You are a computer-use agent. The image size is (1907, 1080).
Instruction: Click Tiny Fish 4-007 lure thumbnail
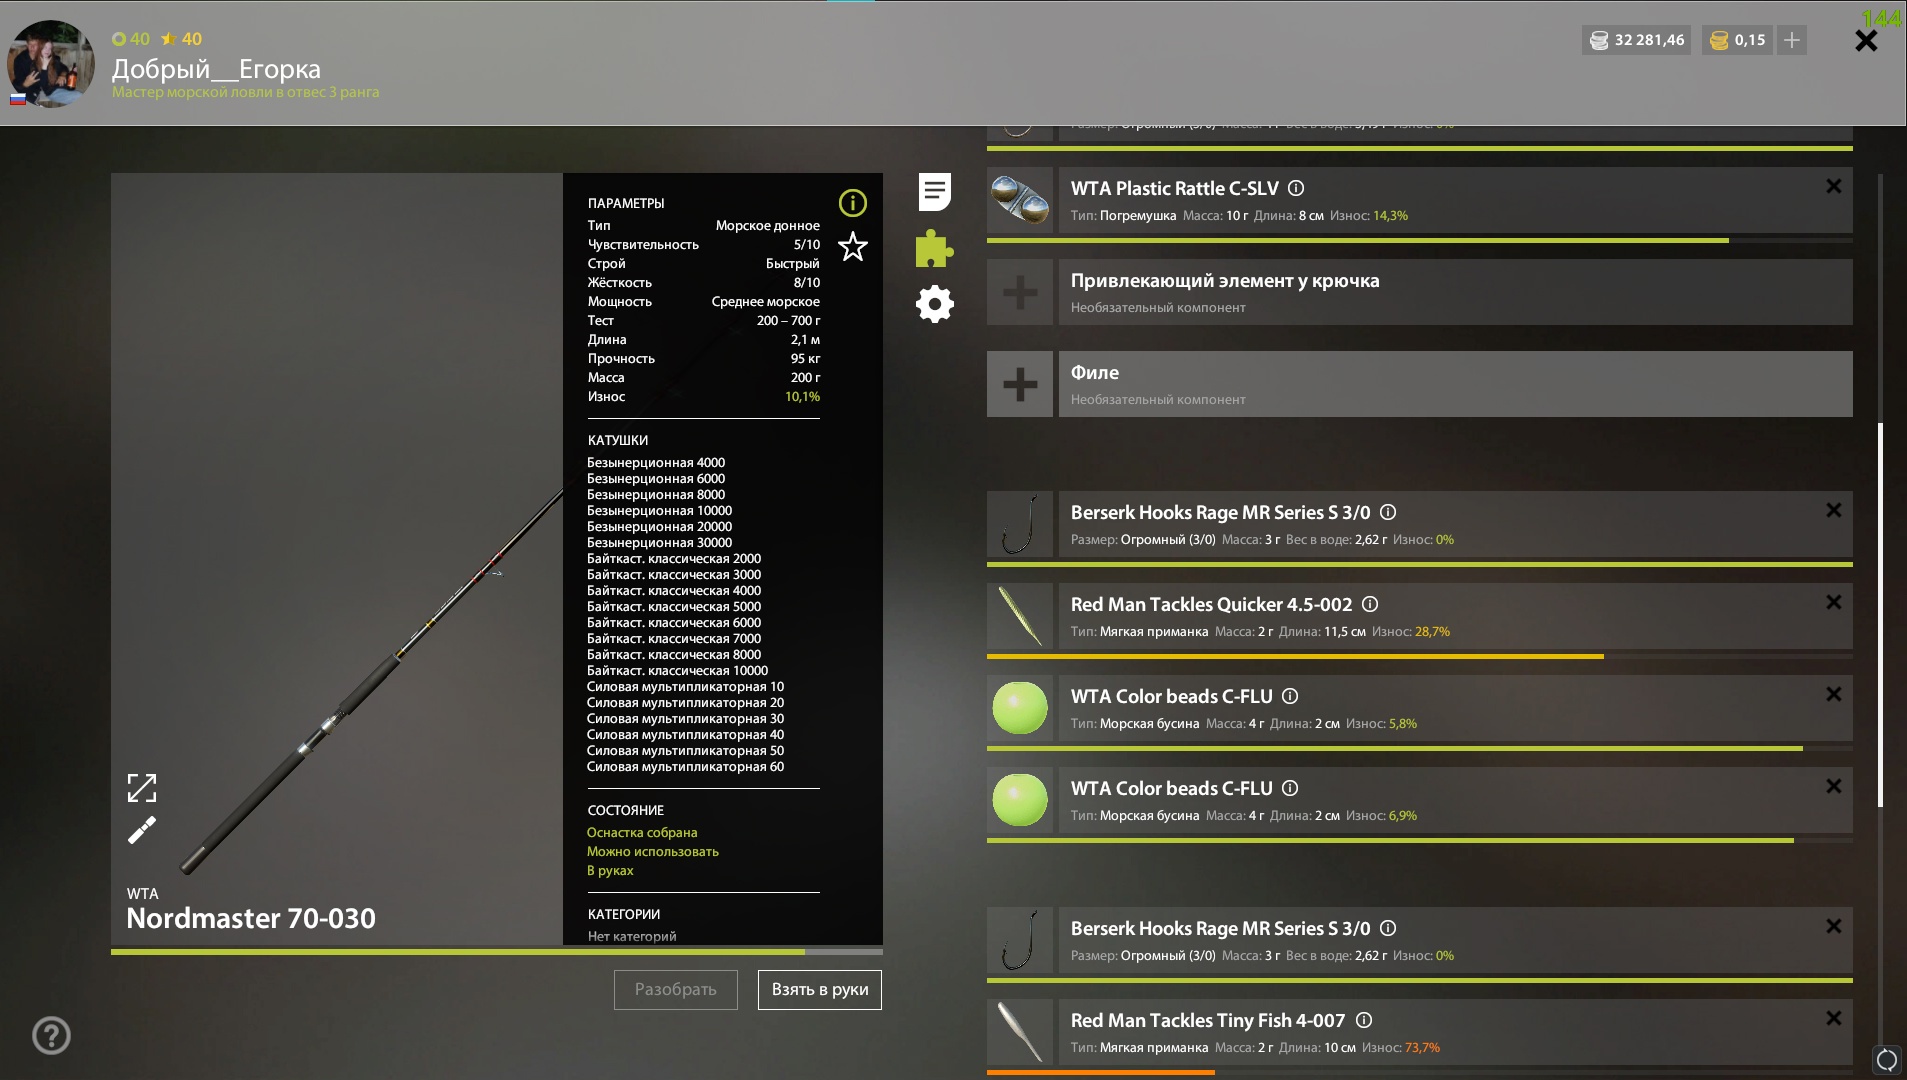click(x=1020, y=1032)
